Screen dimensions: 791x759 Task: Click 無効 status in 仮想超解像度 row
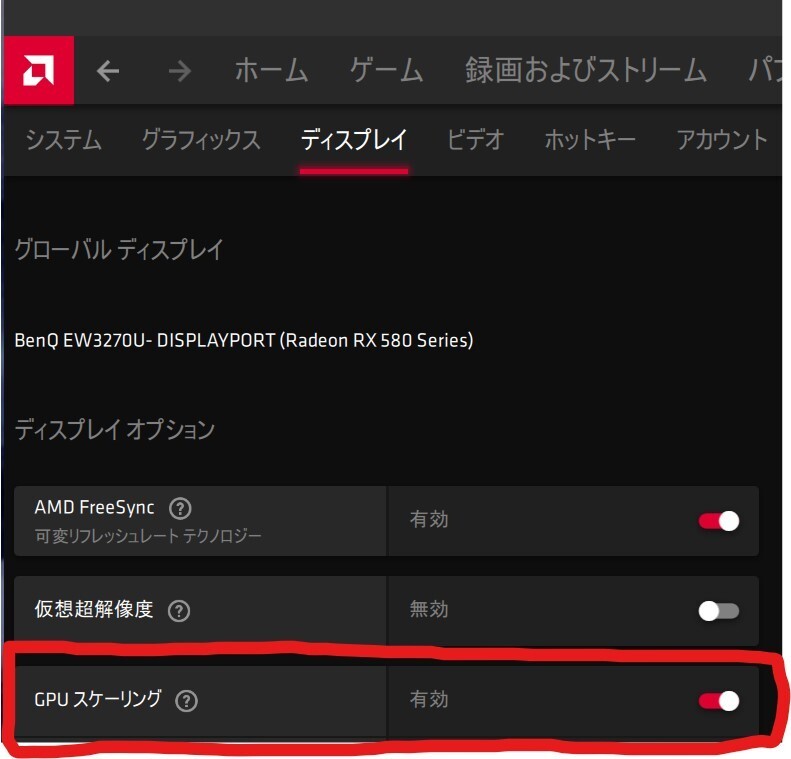429,610
